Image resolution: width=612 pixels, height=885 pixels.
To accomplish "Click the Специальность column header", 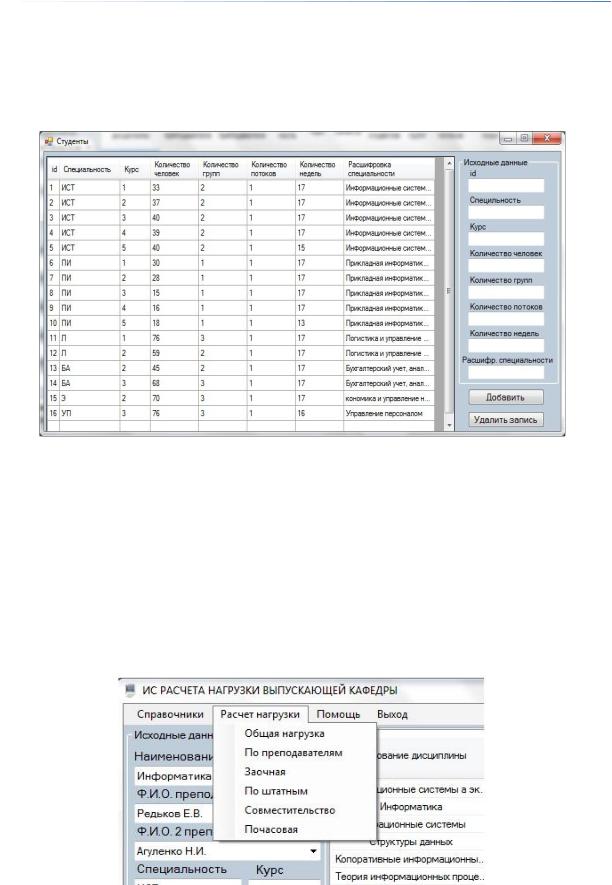I will 89,169.
